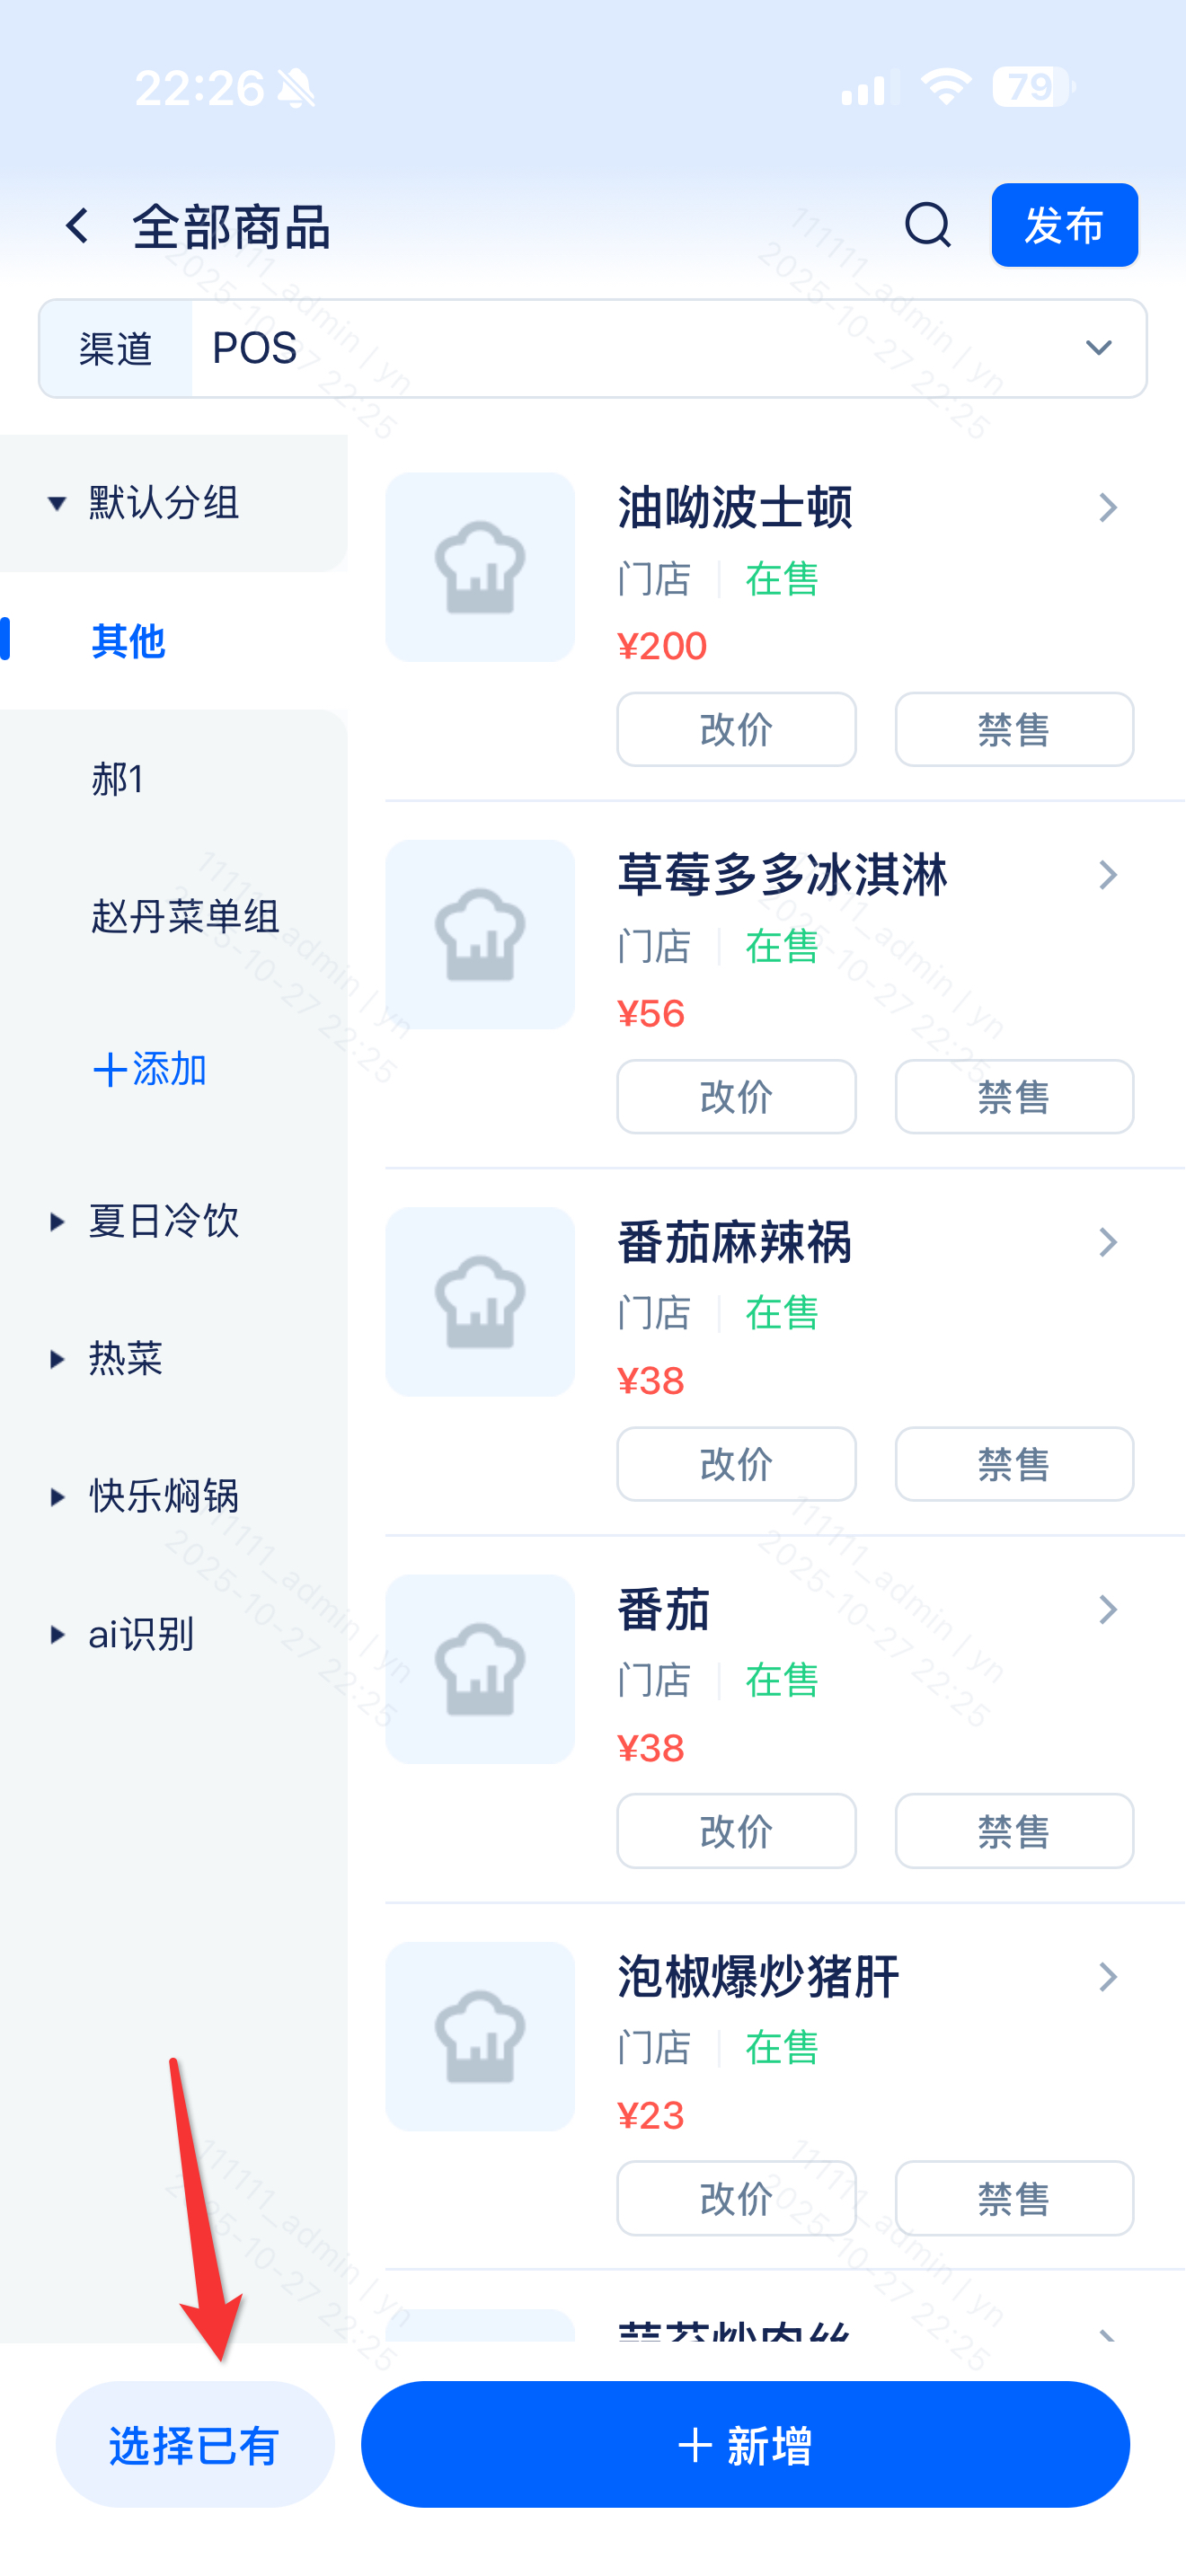Collapse the 默认分组 group
The height and width of the screenshot is (2576, 1186).
click(x=57, y=503)
